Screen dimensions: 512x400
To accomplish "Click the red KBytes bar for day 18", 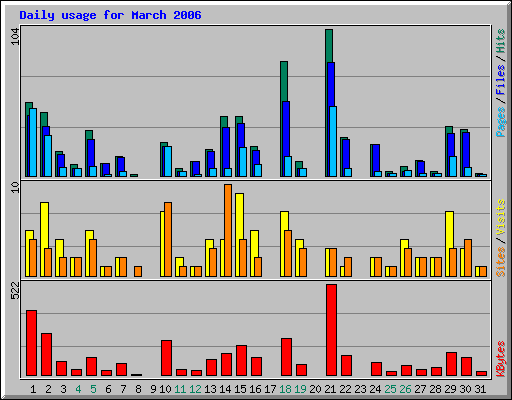I will point(286,357).
